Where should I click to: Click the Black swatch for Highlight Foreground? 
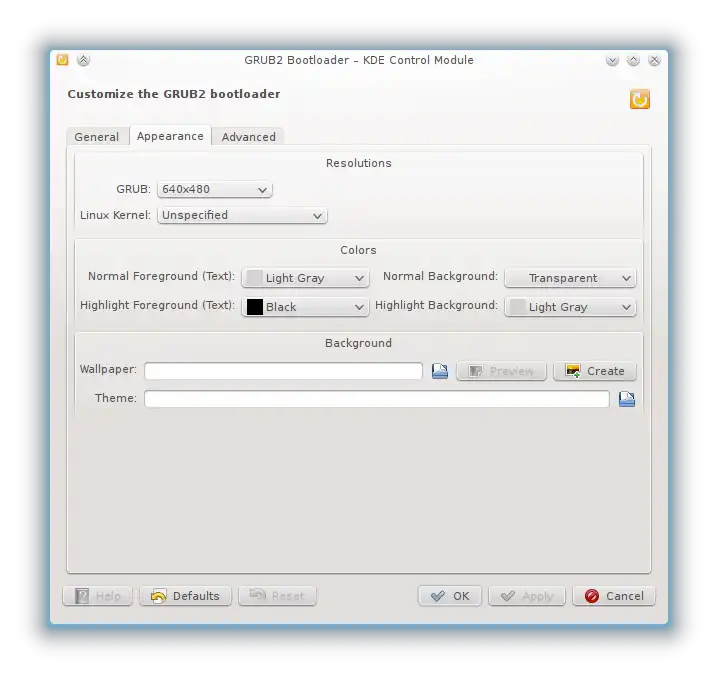255,307
